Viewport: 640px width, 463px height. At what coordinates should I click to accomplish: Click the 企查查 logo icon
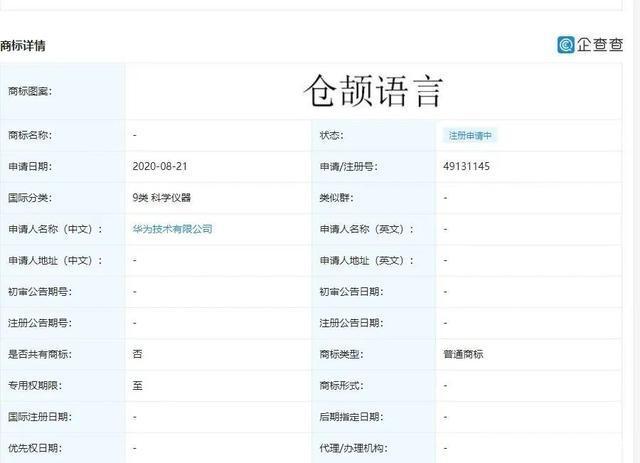point(566,45)
